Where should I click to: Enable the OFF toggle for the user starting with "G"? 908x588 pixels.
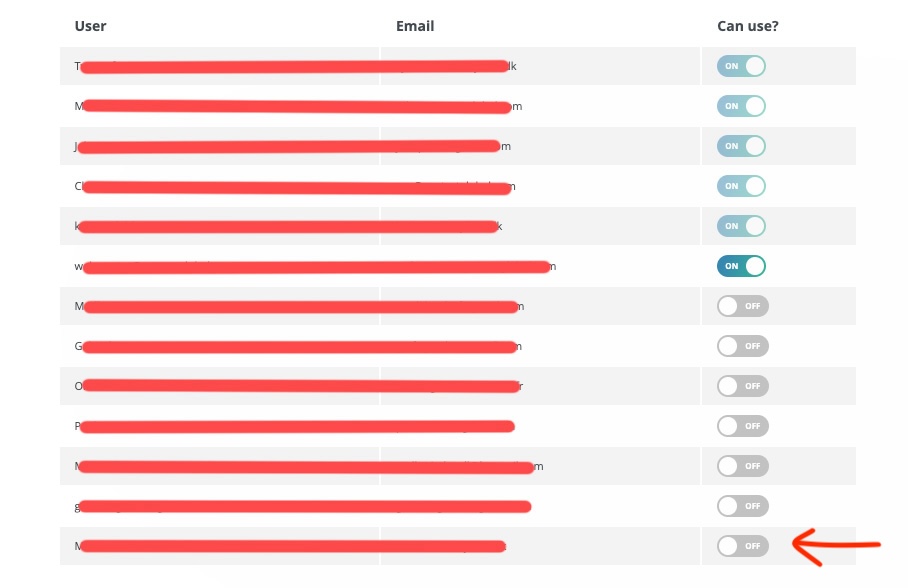coord(743,346)
